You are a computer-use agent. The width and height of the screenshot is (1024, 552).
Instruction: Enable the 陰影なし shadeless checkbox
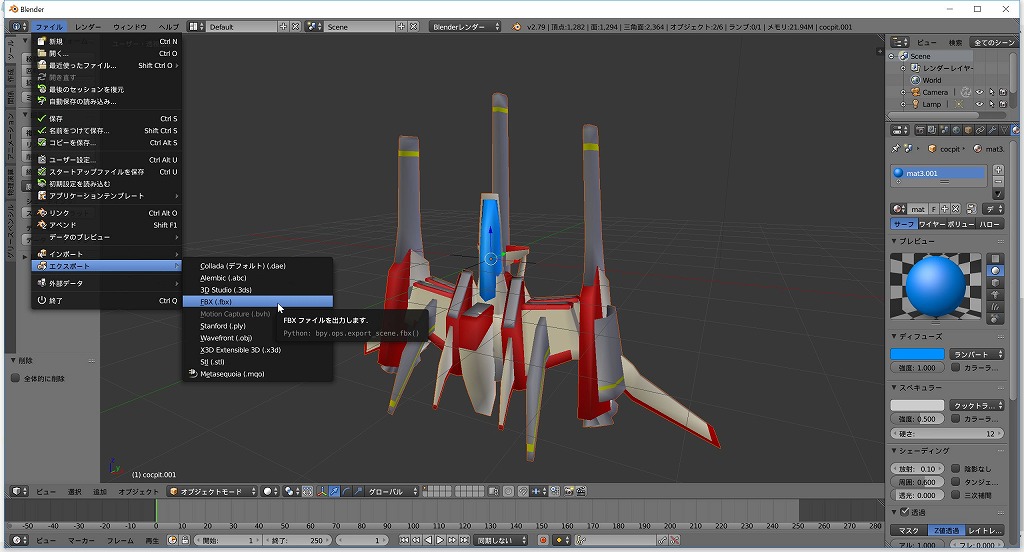pos(955,469)
